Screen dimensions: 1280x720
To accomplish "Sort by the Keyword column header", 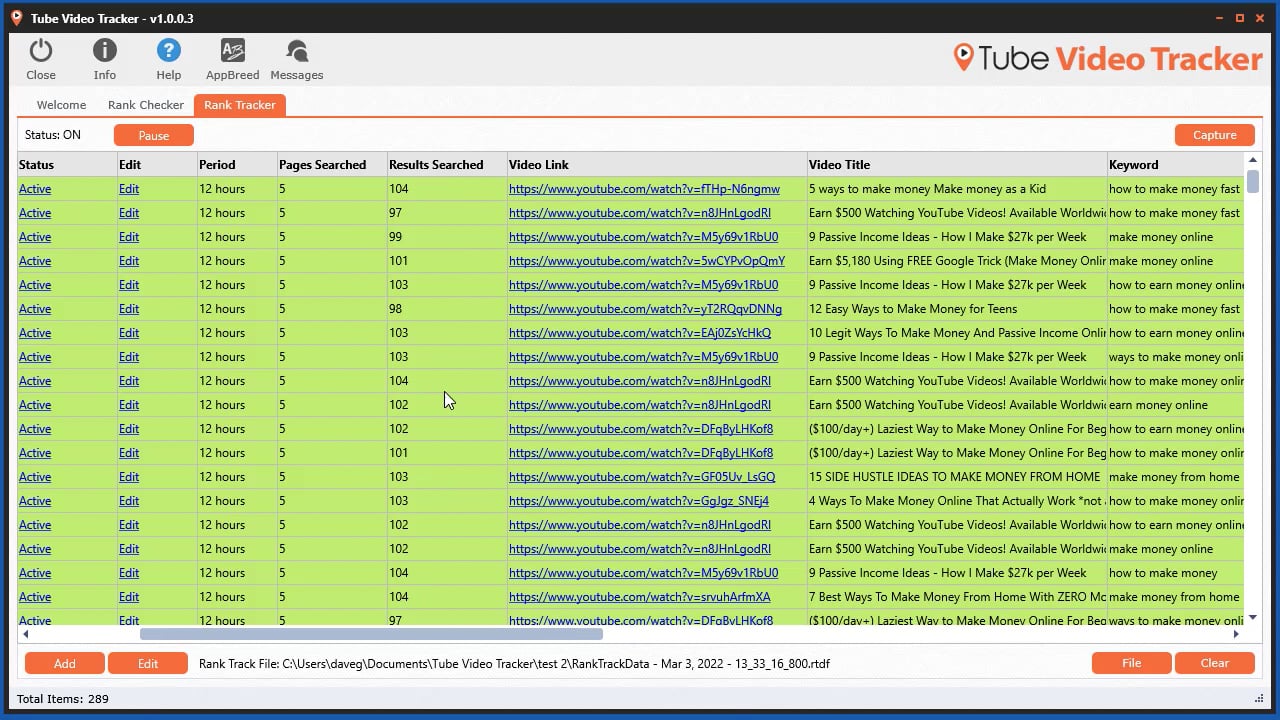I will 1175,165.
